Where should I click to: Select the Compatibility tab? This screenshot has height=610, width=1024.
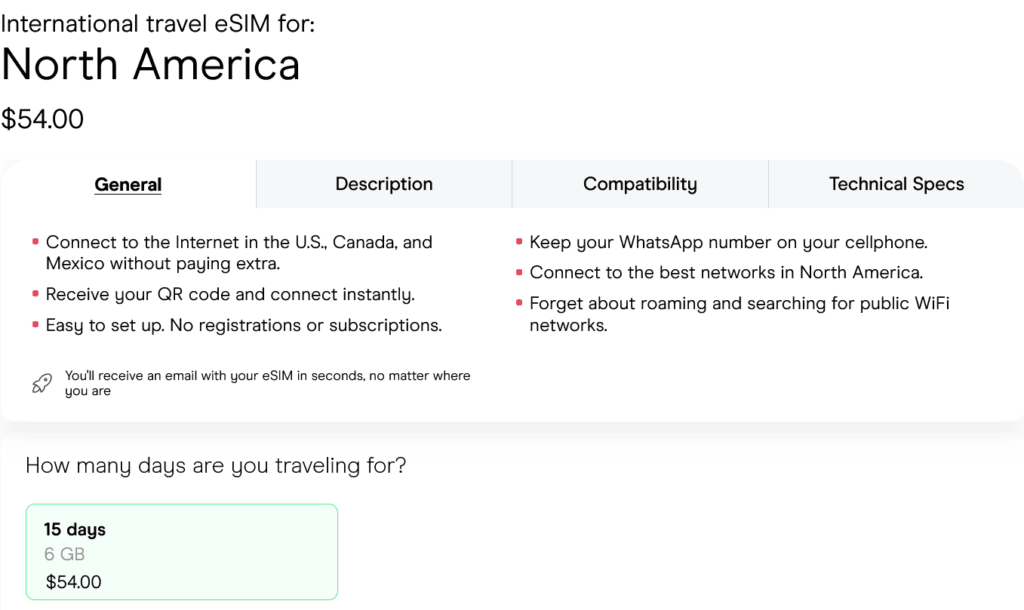[x=640, y=184]
